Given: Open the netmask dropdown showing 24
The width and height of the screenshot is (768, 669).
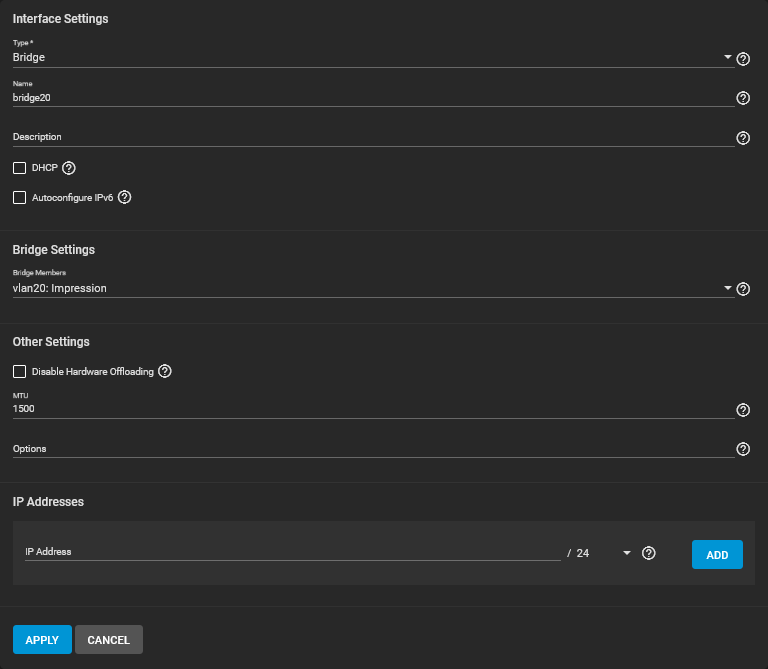Looking at the screenshot, I should (603, 553).
